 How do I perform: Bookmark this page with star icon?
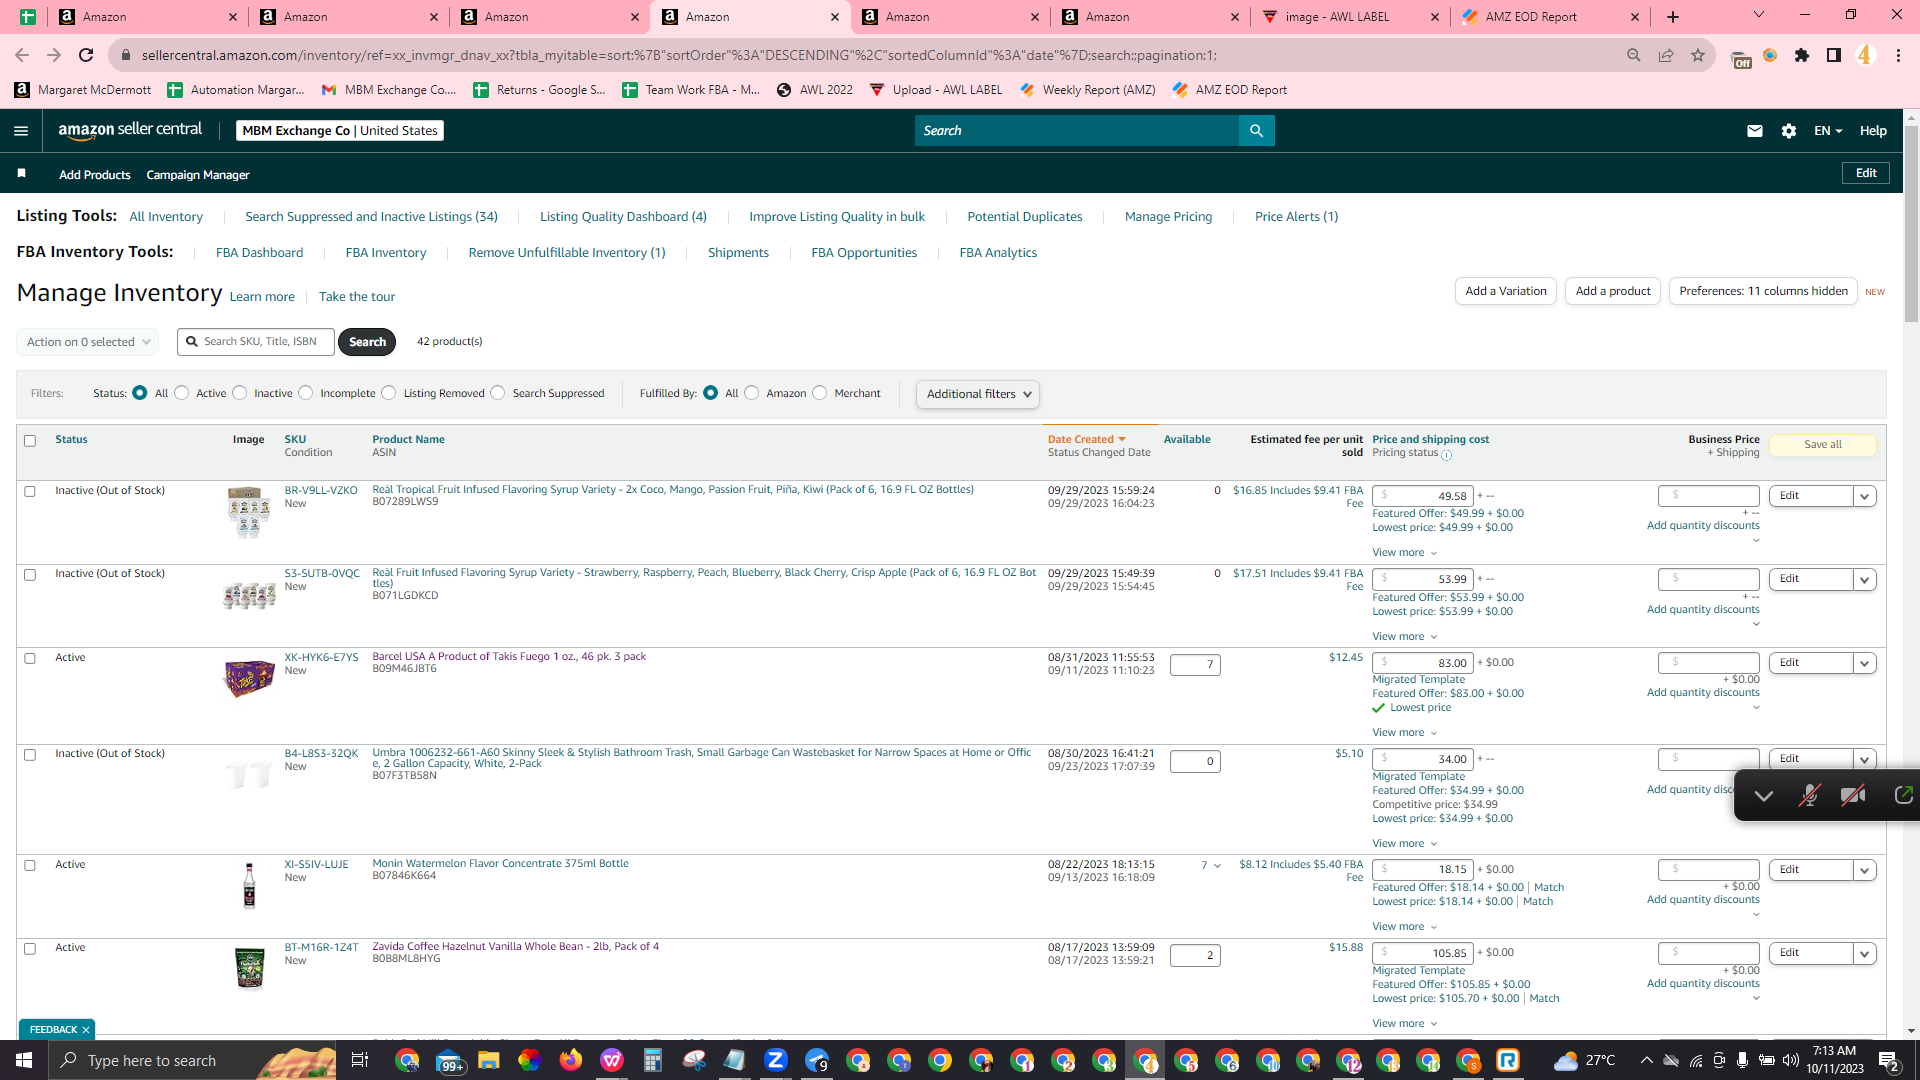coord(1698,55)
